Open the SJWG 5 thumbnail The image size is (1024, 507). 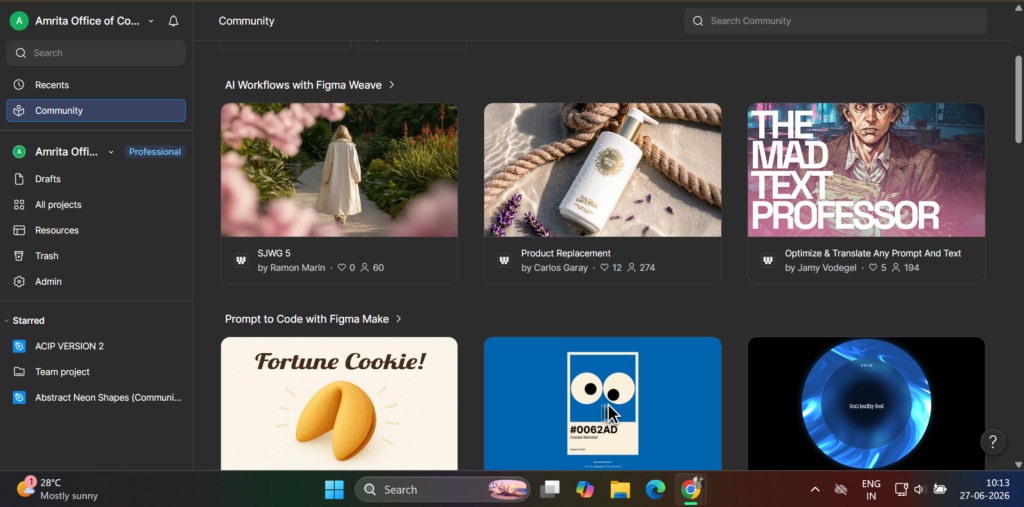click(339, 170)
